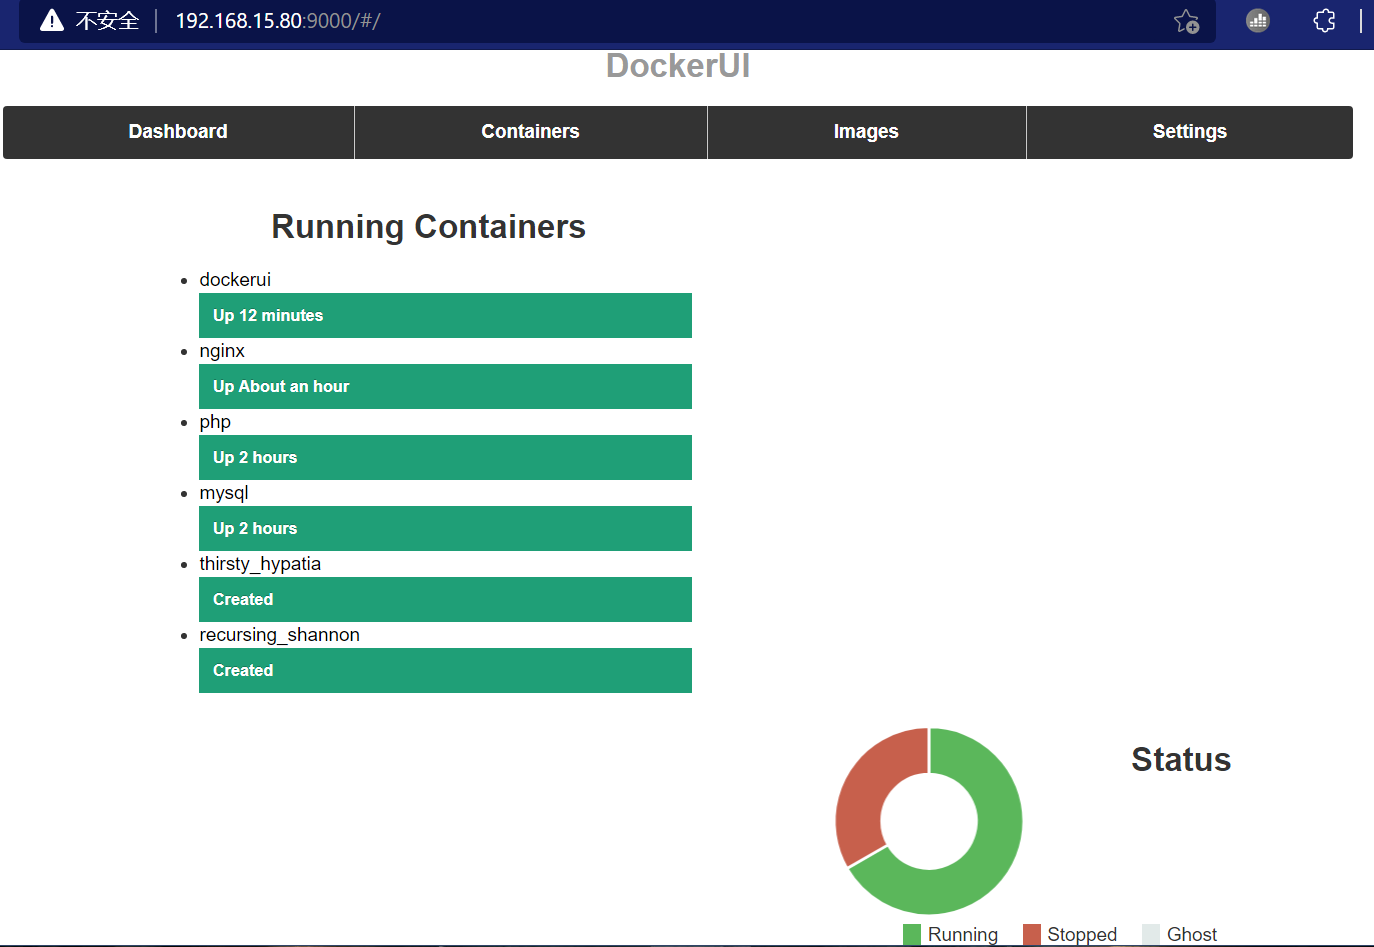
Task: Add page to favorites star icon
Action: coord(1187,21)
